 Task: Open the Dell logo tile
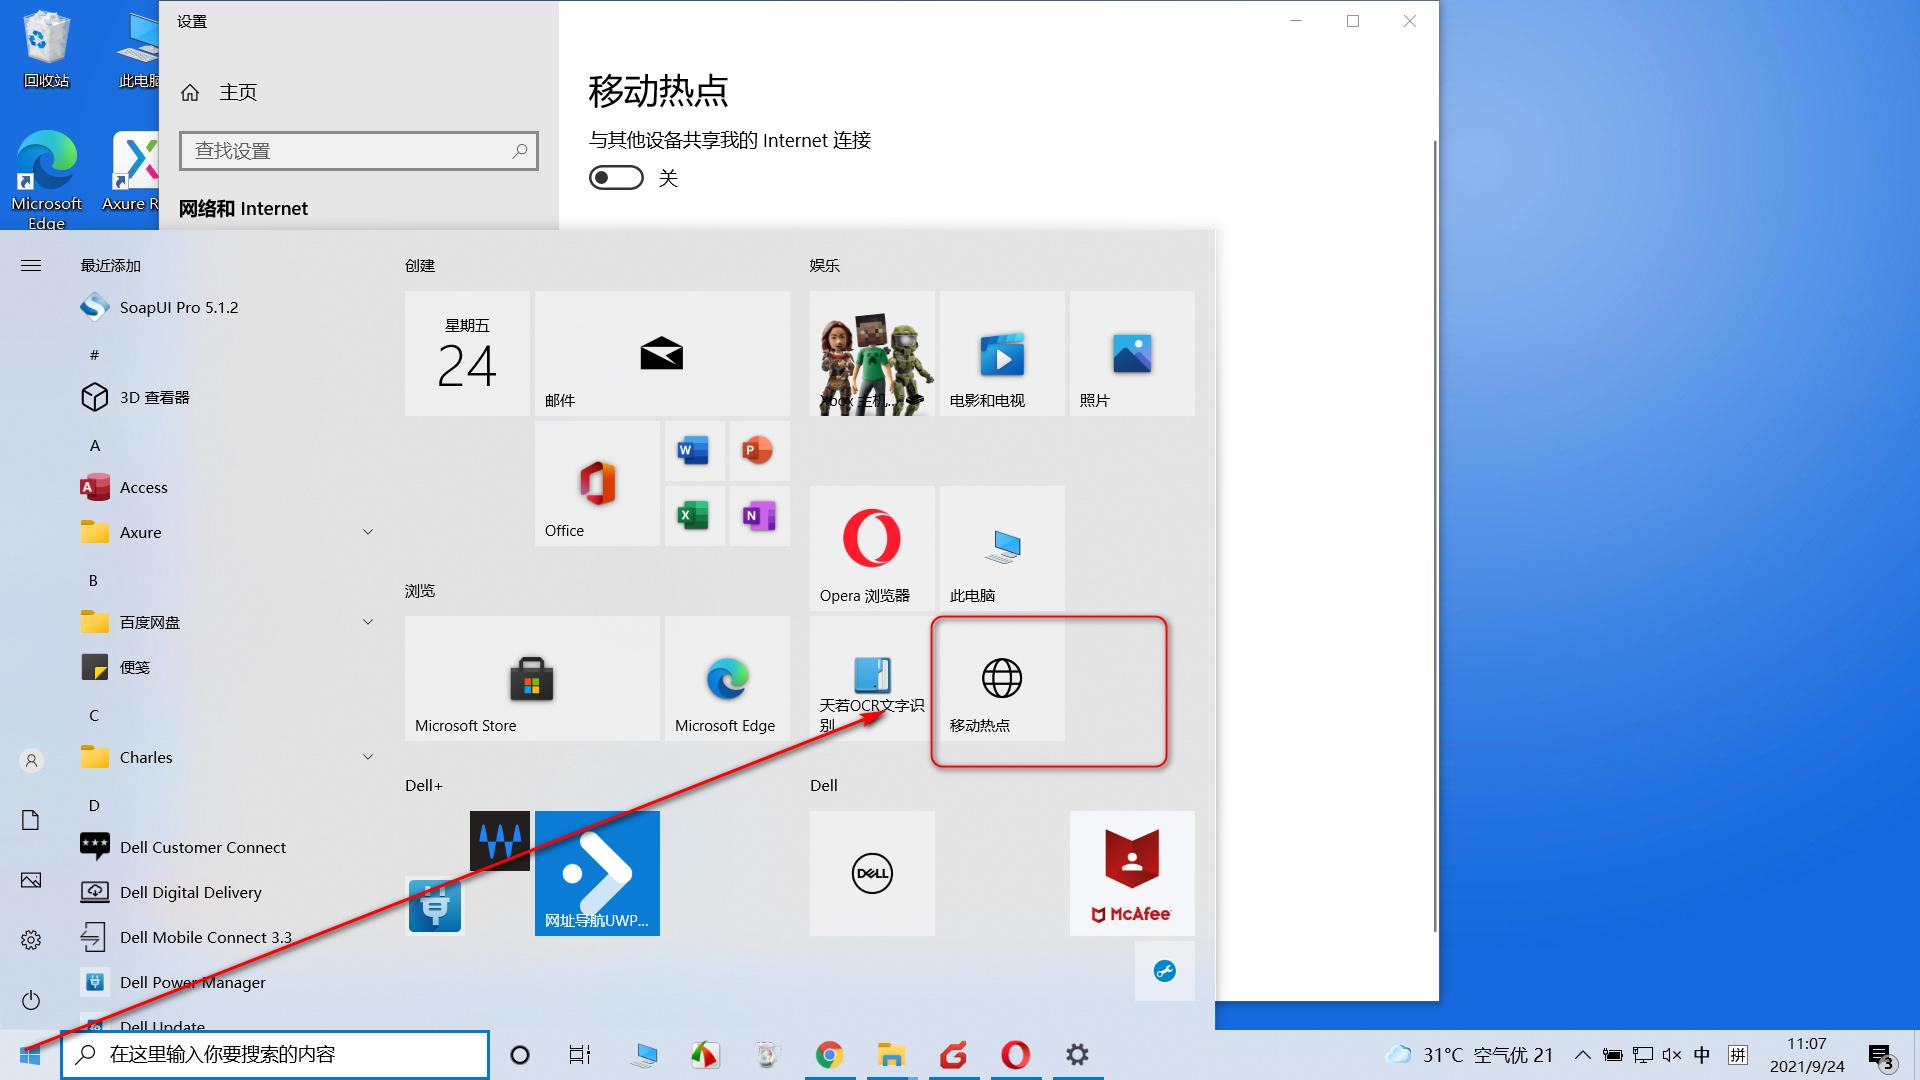[x=872, y=873]
